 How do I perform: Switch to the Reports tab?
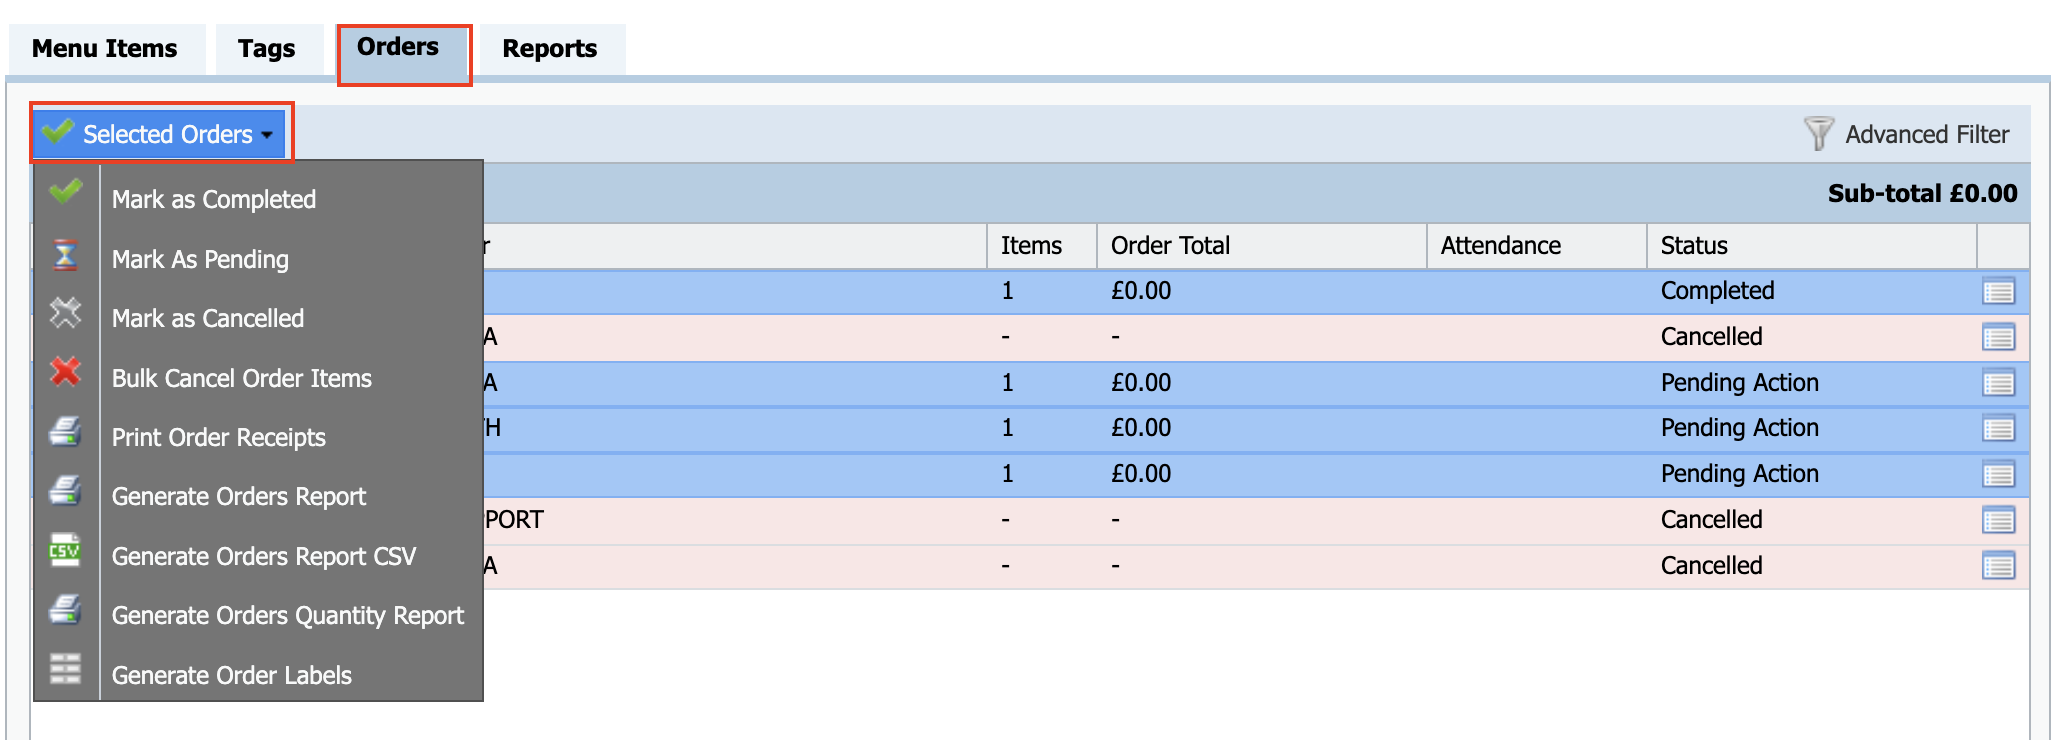click(x=550, y=48)
